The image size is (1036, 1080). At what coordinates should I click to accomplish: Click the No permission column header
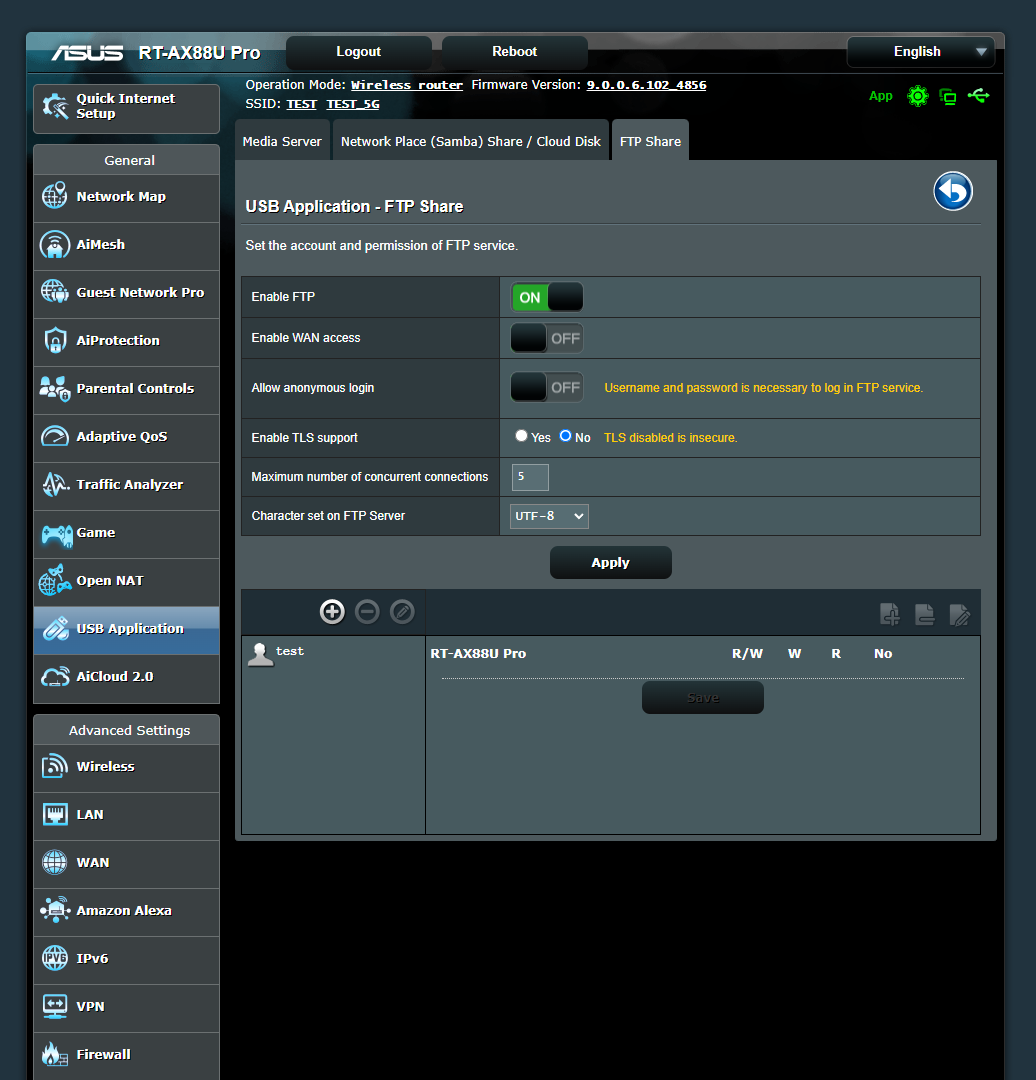[x=883, y=654]
